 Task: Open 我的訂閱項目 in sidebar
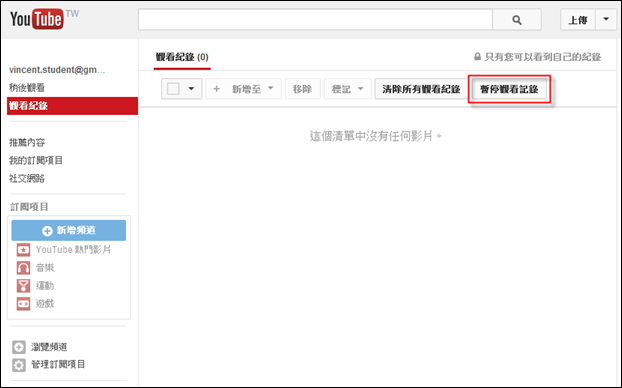tap(36, 160)
